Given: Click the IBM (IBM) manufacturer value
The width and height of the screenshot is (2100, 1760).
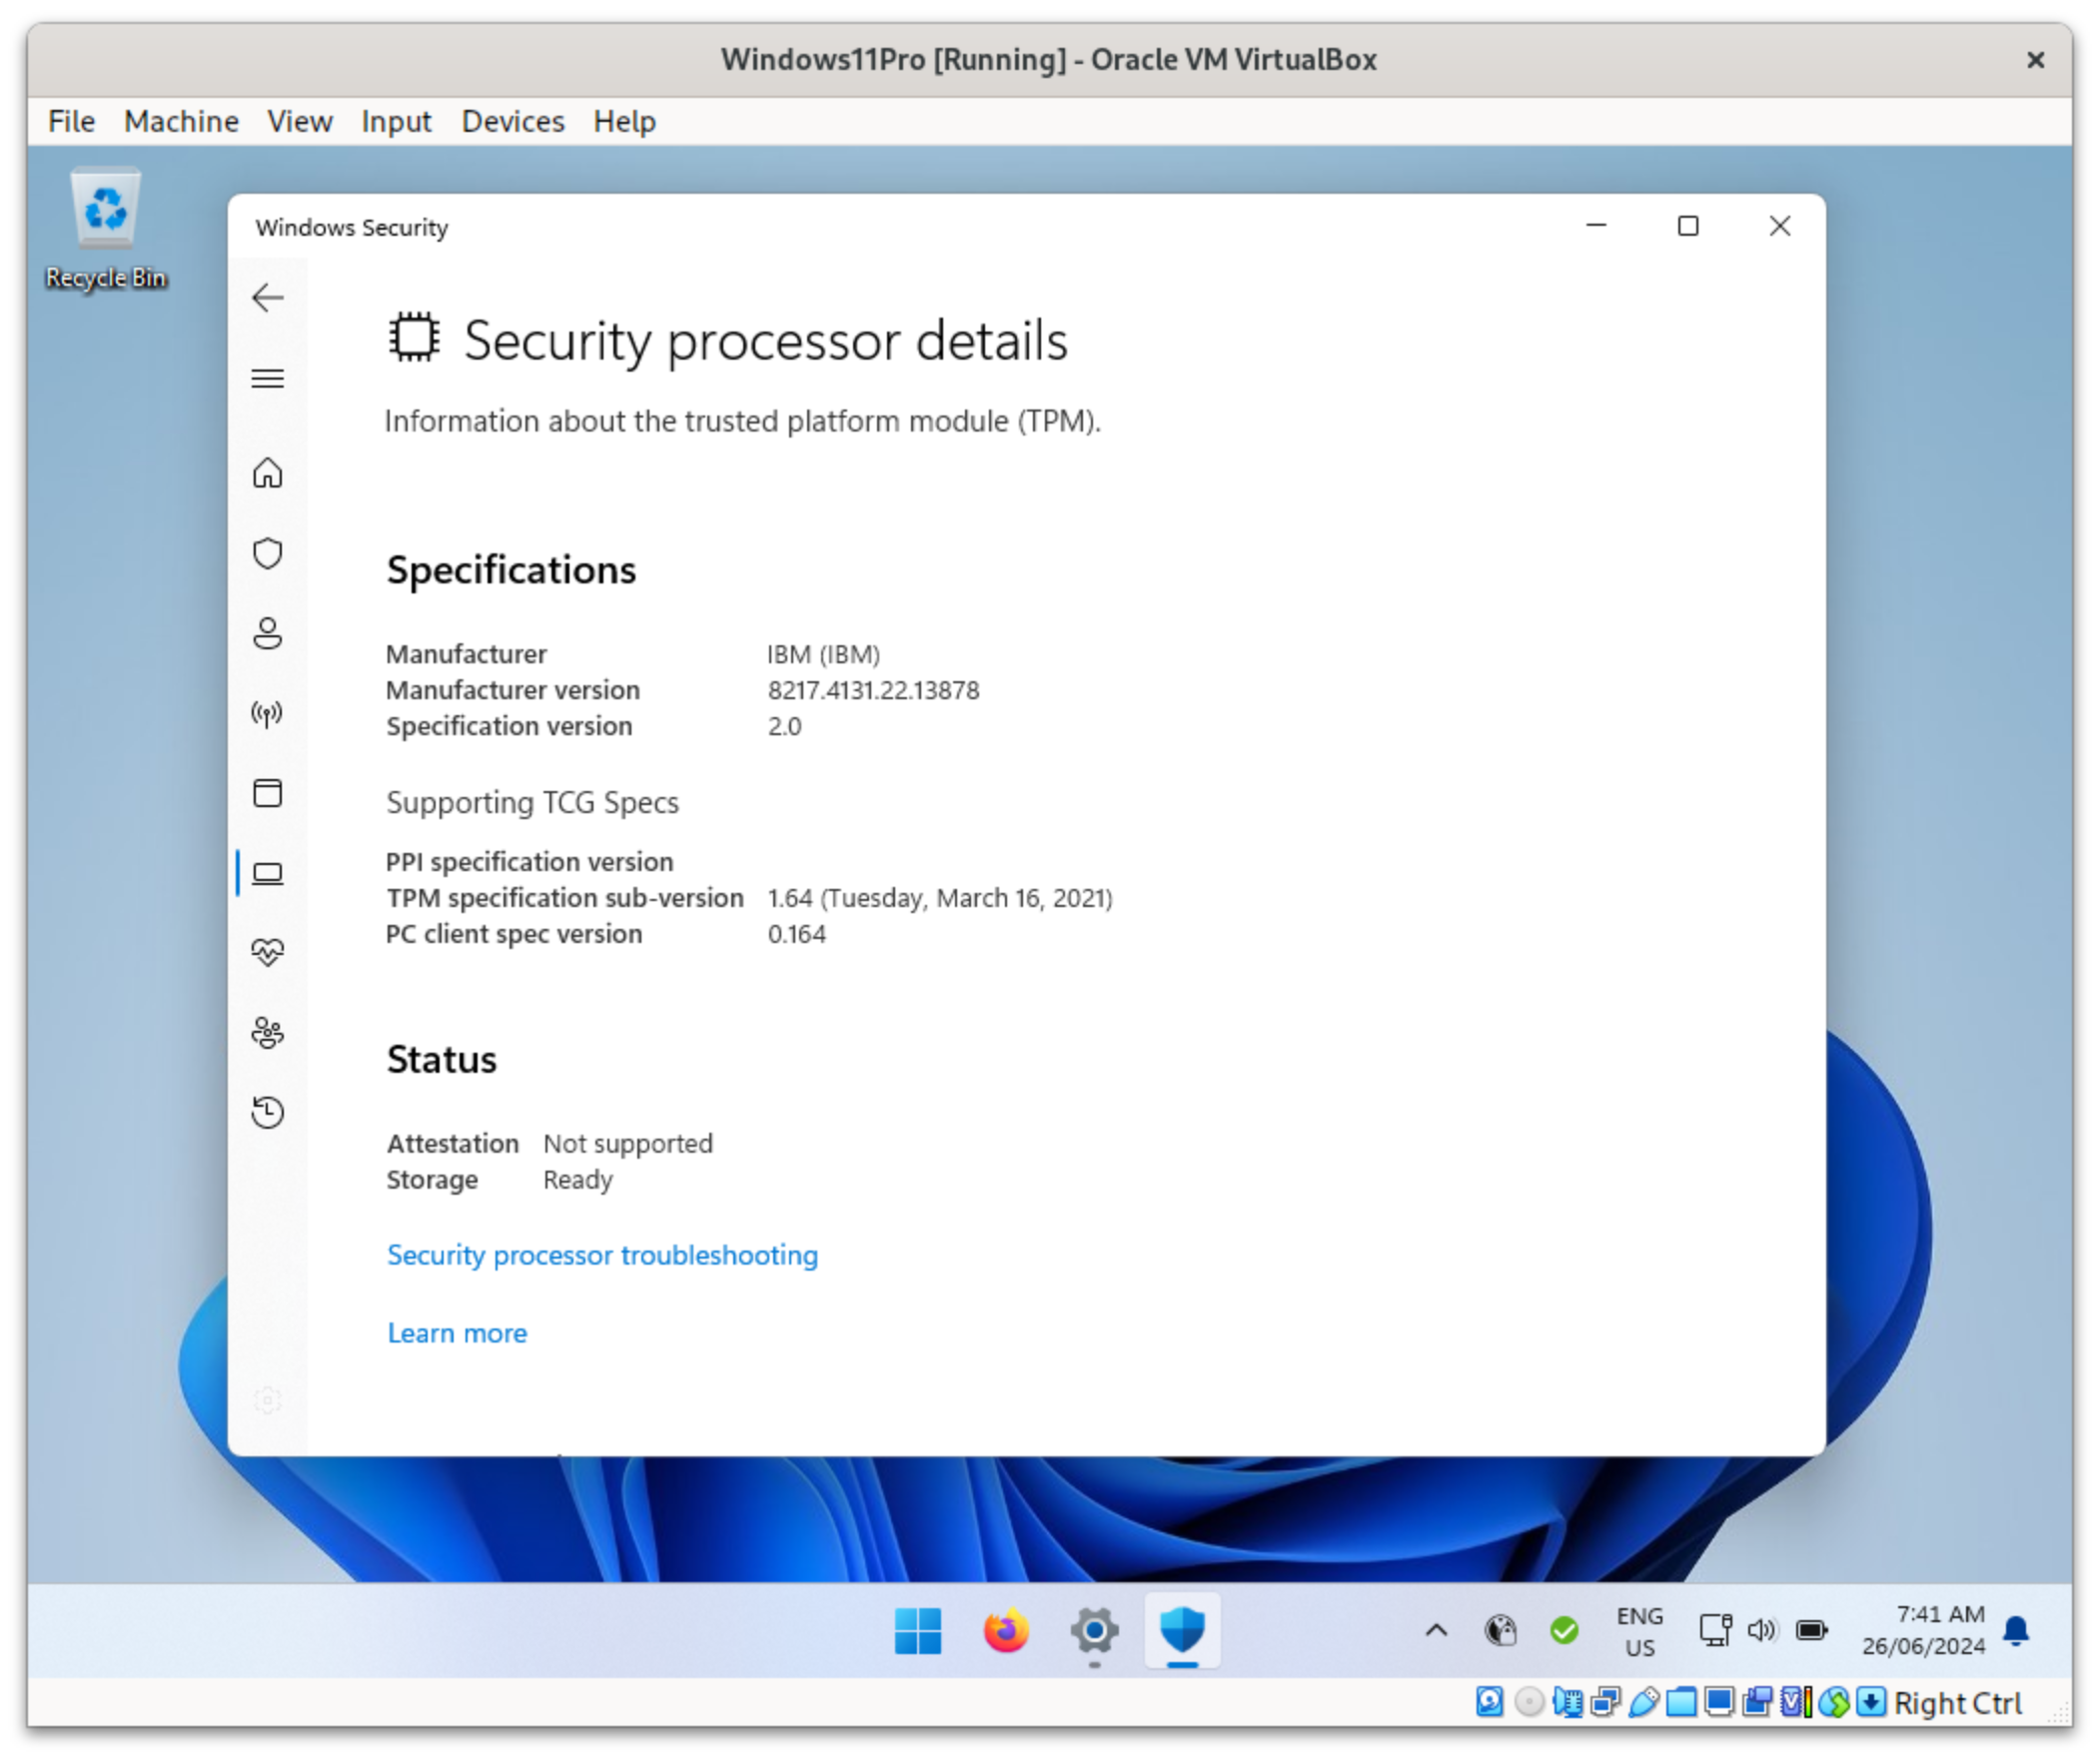Looking at the screenshot, I should click(824, 655).
